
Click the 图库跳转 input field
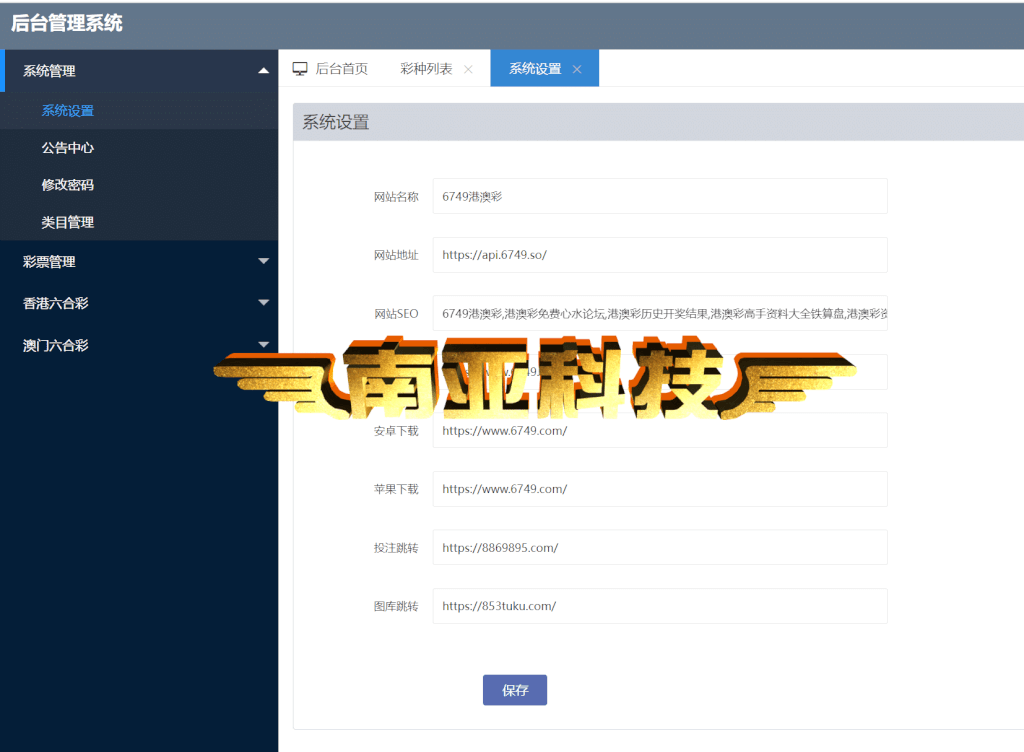click(x=660, y=606)
